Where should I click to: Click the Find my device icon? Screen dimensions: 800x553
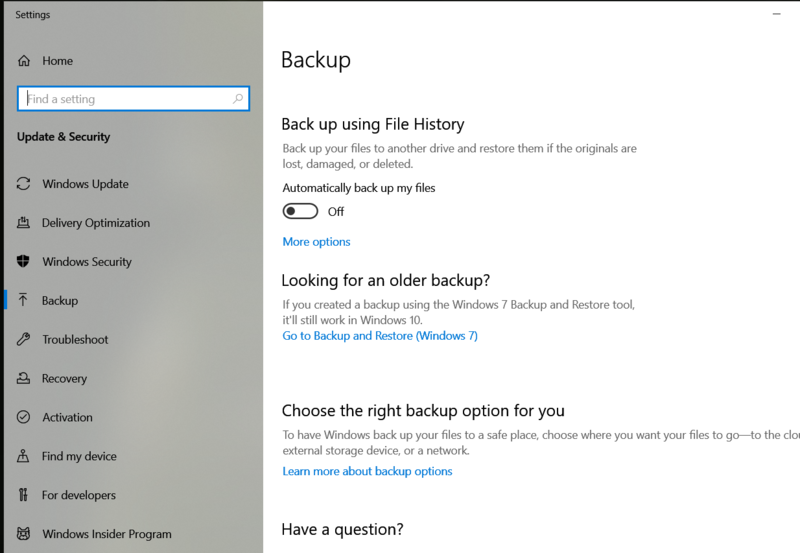pyautogui.click(x=23, y=457)
